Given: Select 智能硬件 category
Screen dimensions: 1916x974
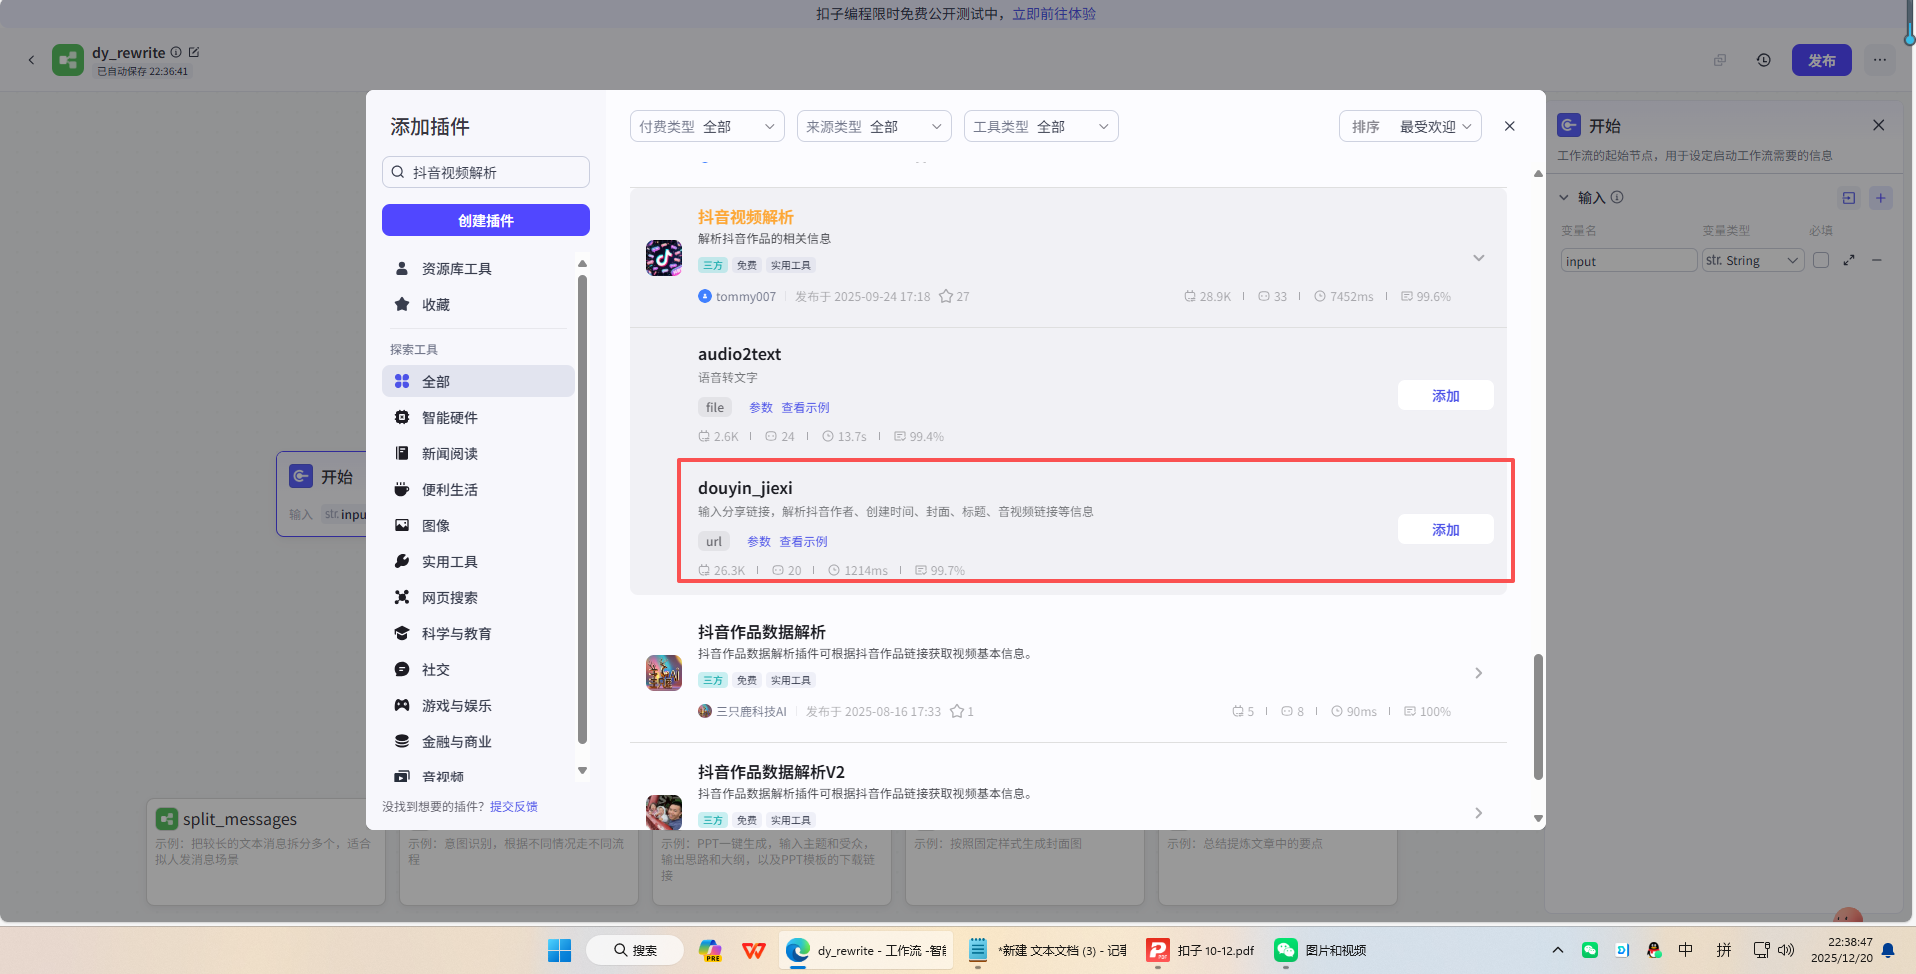Looking at the screenshot, I should [478, 417].
